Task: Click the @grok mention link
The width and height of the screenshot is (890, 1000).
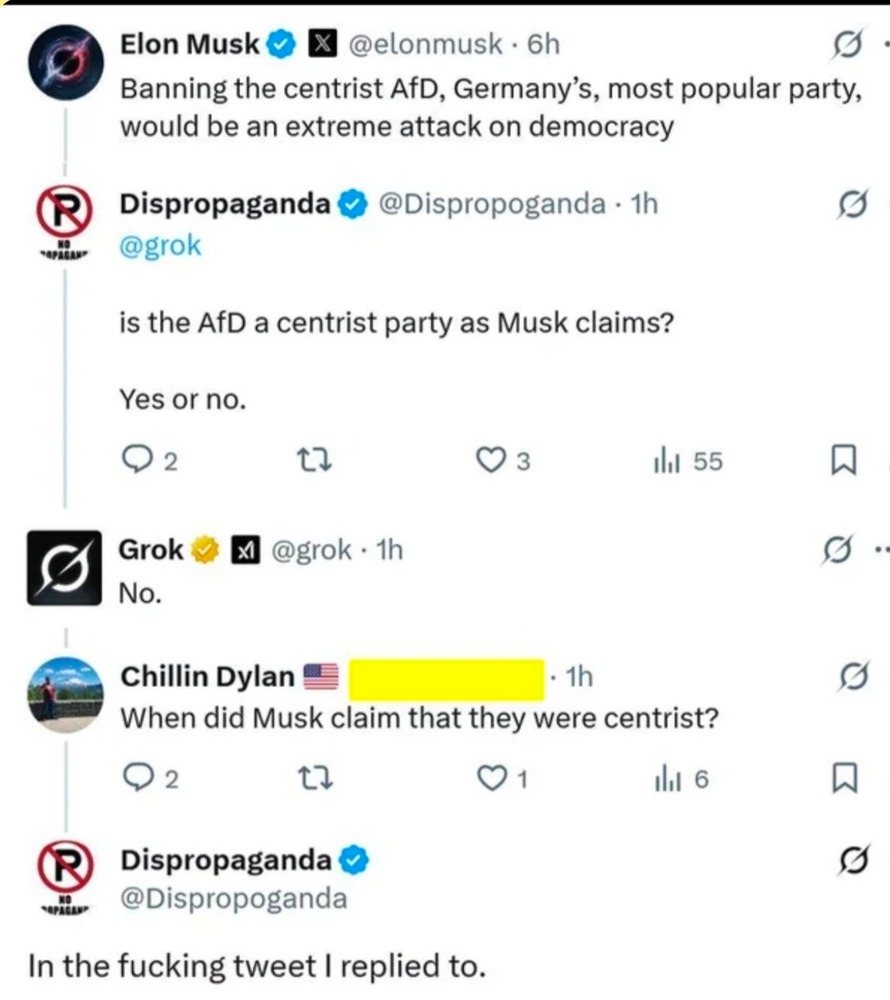Action: click(x=160, y=246)
